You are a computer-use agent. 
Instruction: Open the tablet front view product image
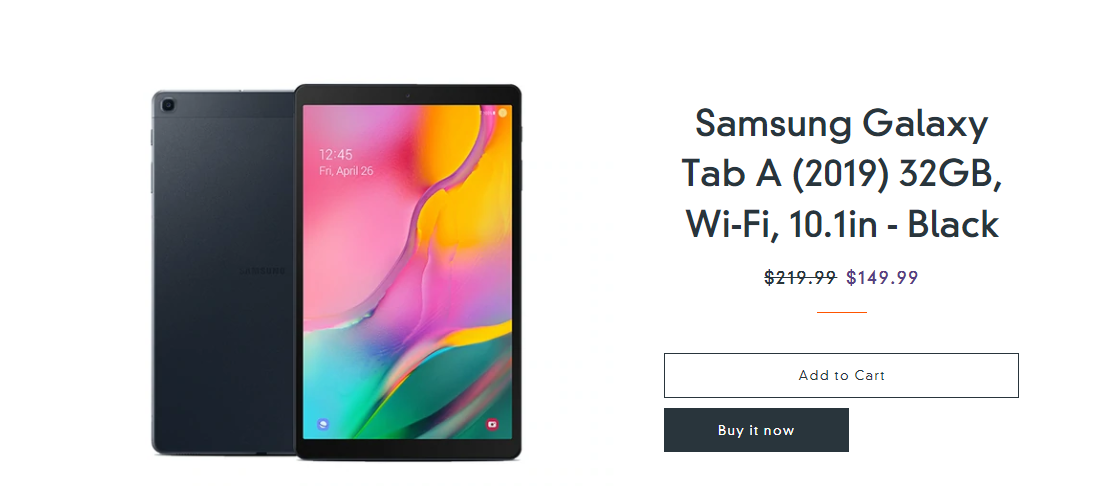pos(408,272)
